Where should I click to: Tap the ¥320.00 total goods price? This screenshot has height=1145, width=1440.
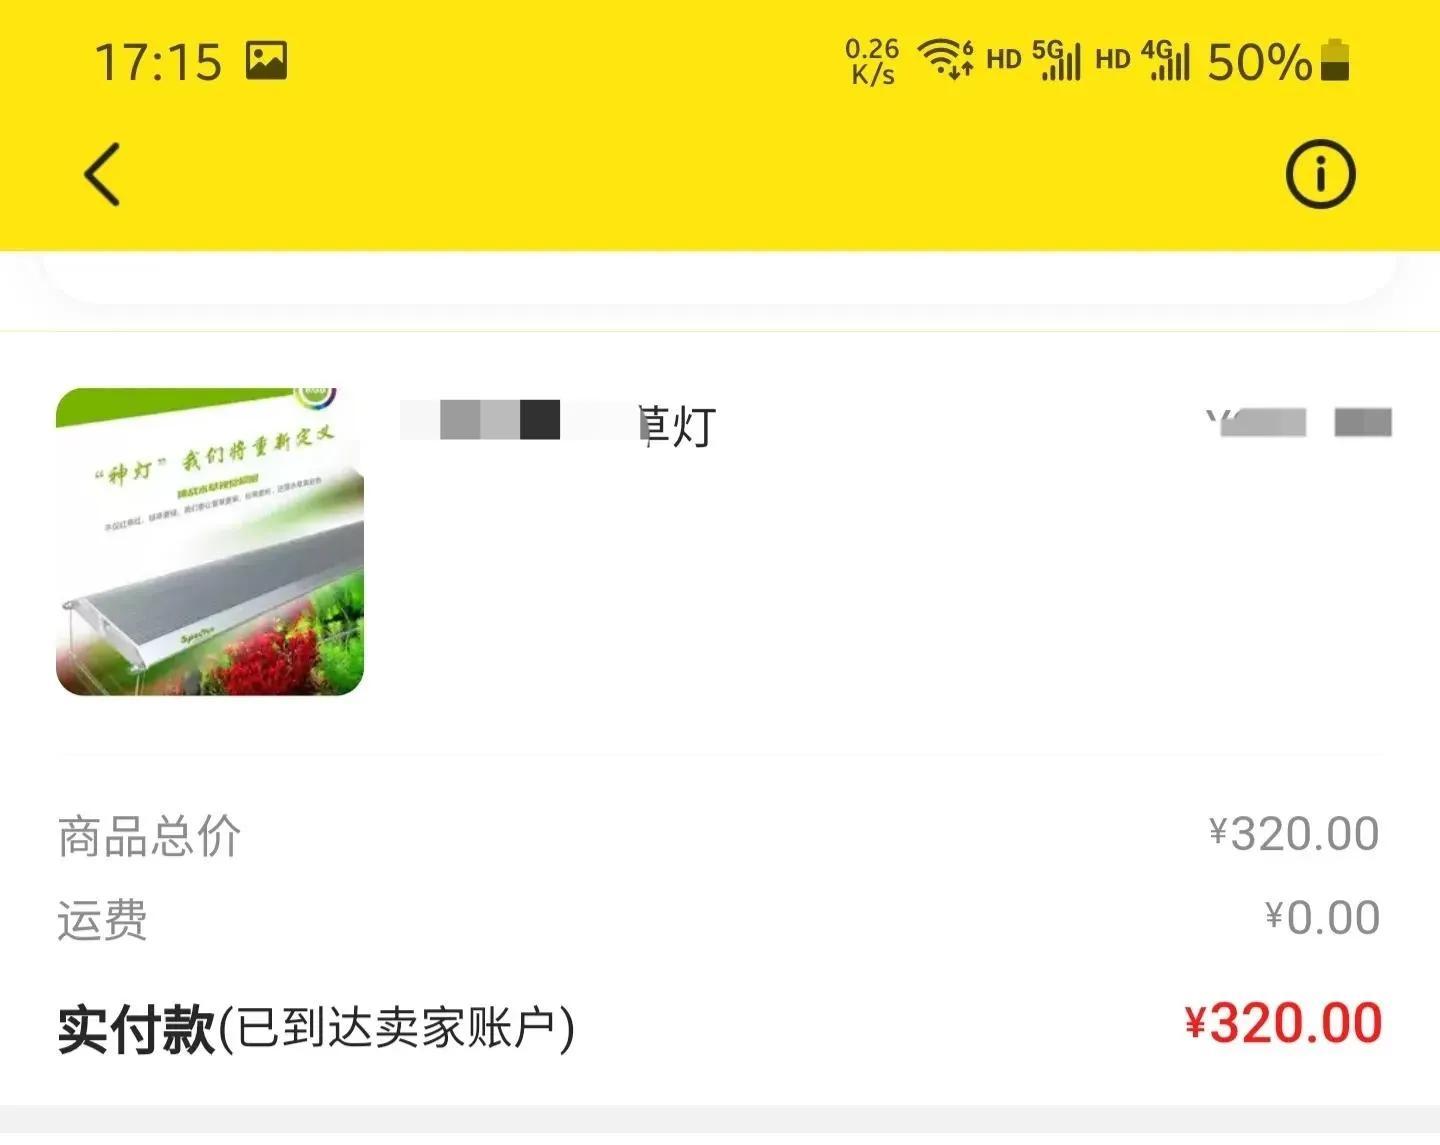point(1294,834)
